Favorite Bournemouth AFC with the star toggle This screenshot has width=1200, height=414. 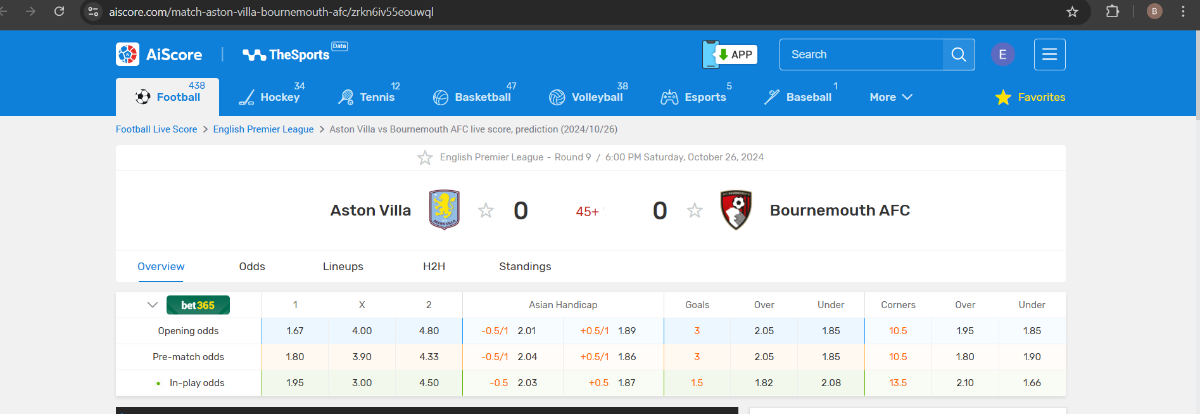[694, 210]
